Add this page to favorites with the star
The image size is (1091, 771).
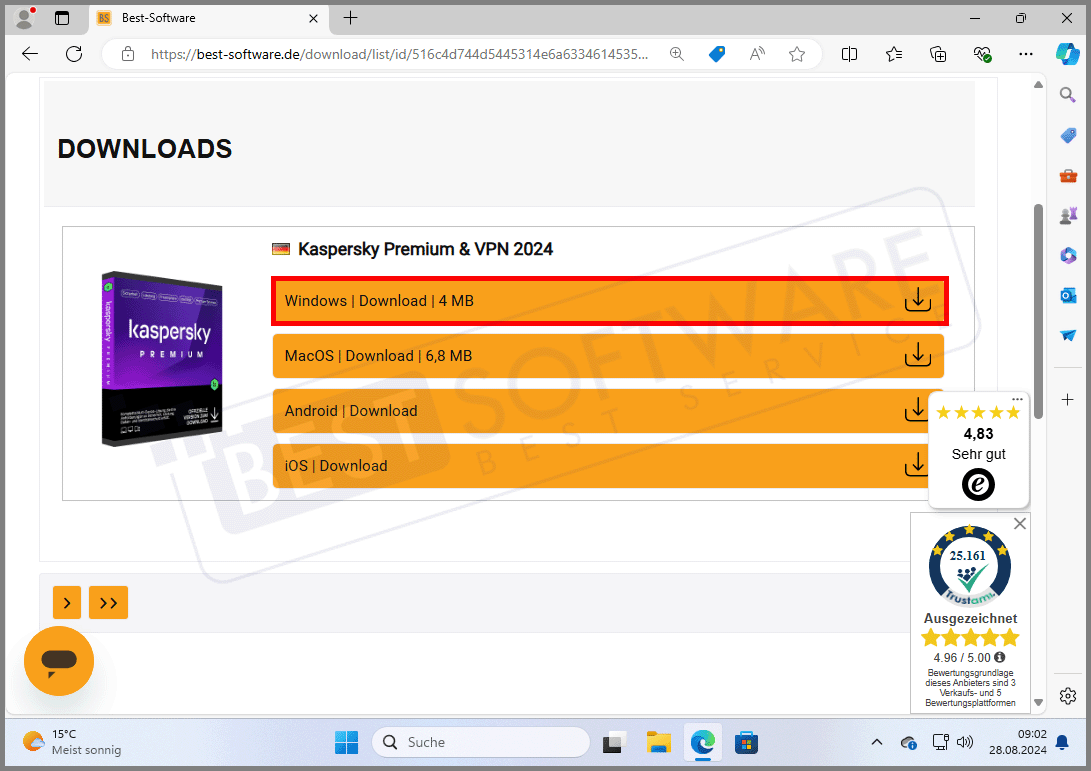coord(797,54)
